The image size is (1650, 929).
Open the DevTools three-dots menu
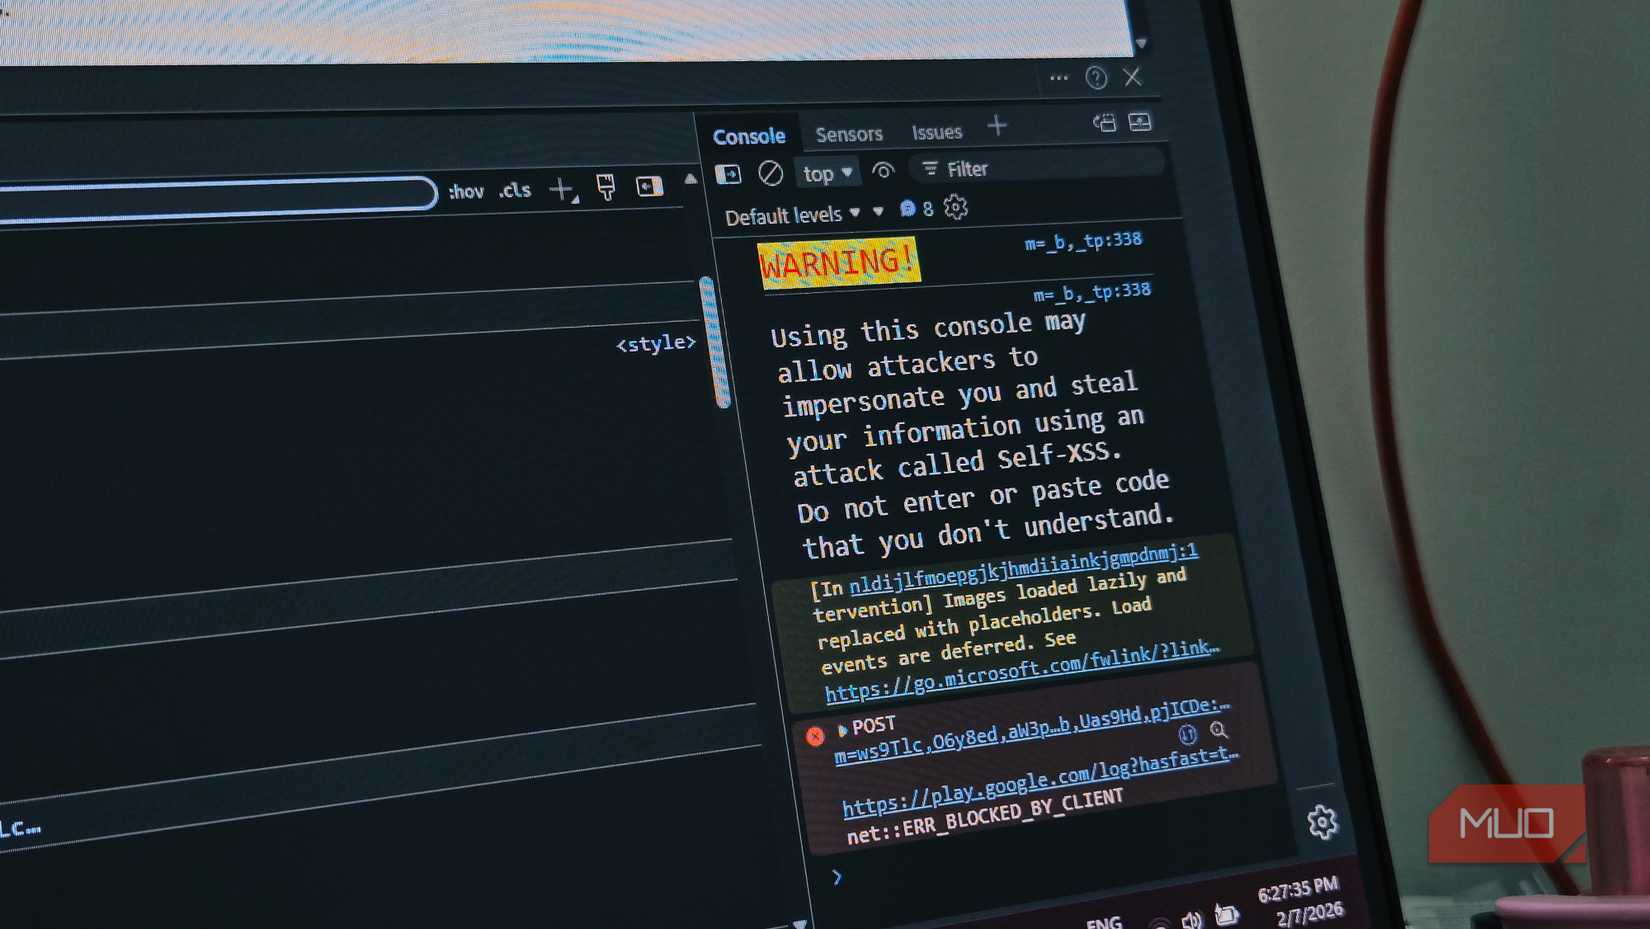(x=1059, y=78)
